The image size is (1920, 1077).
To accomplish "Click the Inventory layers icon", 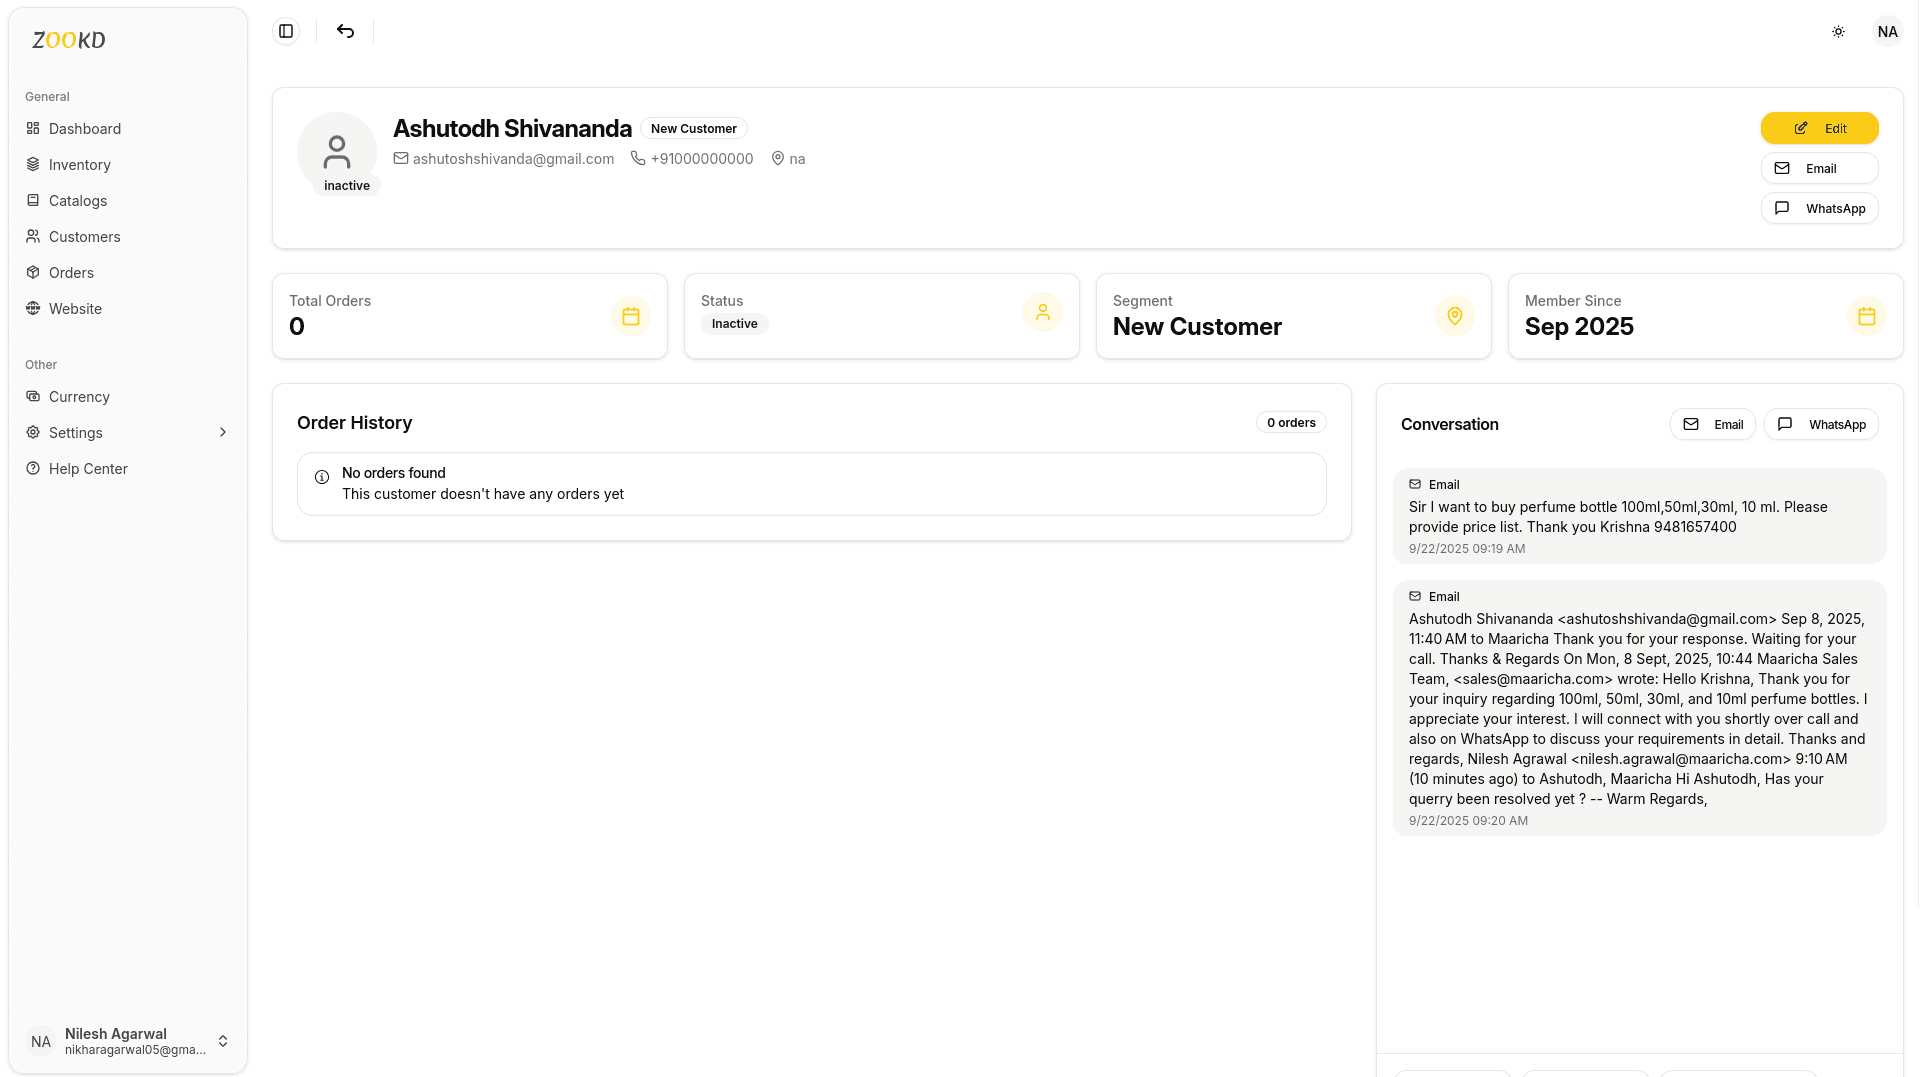I will click(34, 164).
